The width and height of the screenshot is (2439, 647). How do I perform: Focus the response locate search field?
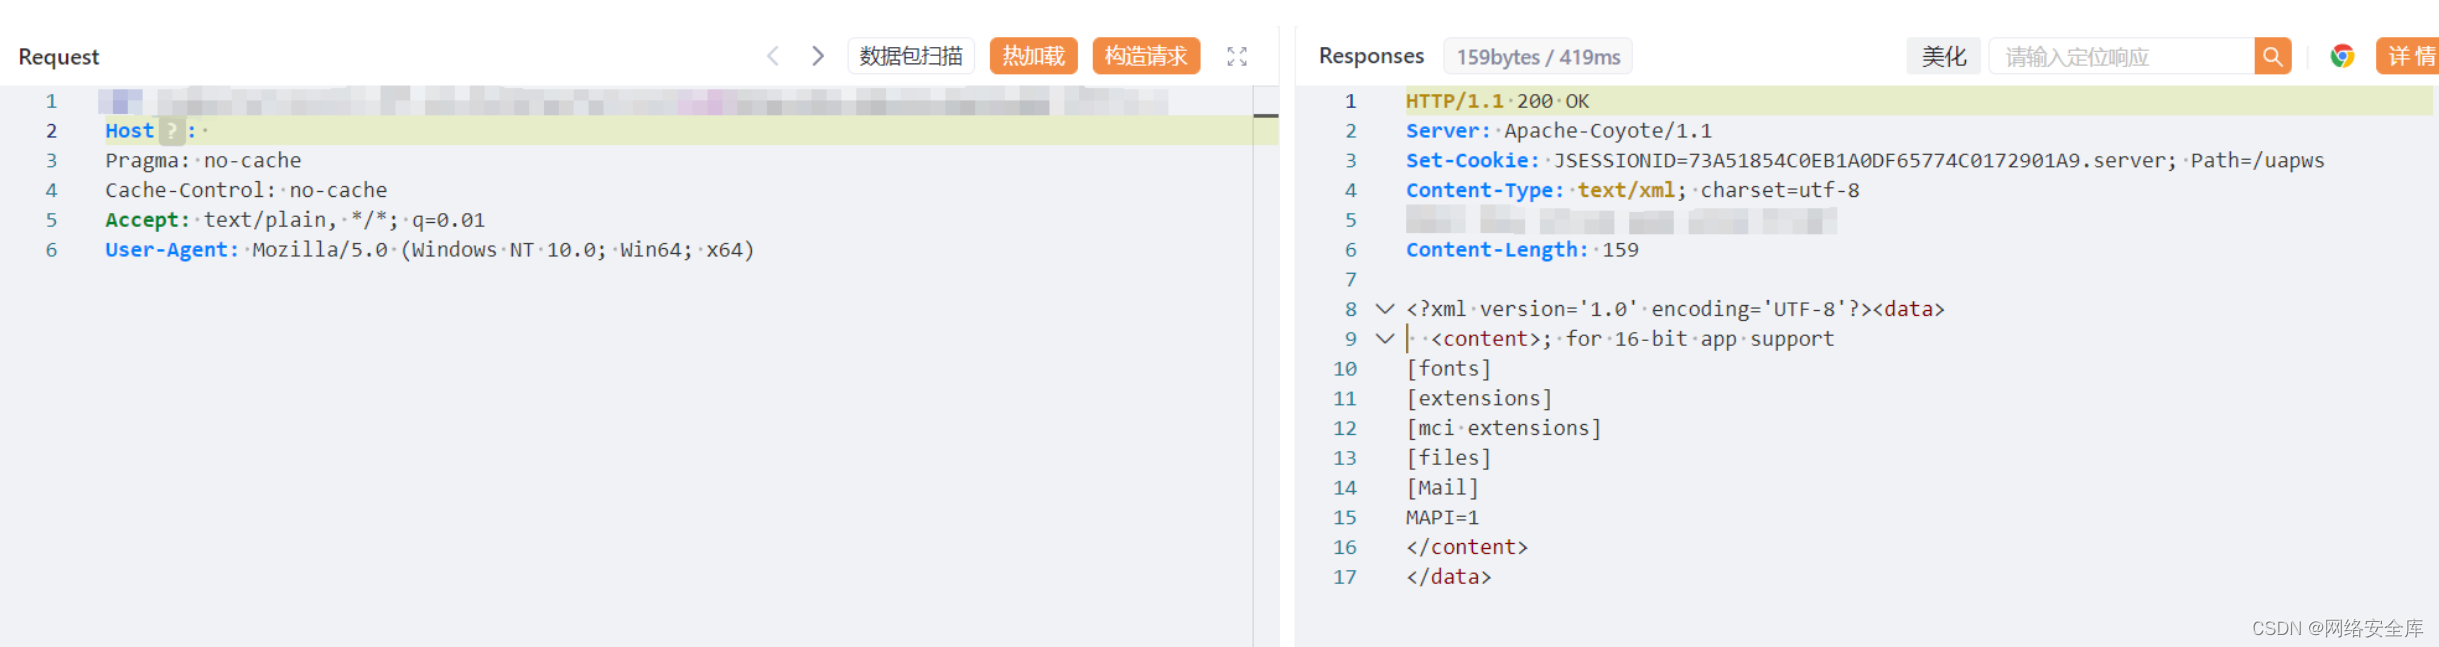2121,57
